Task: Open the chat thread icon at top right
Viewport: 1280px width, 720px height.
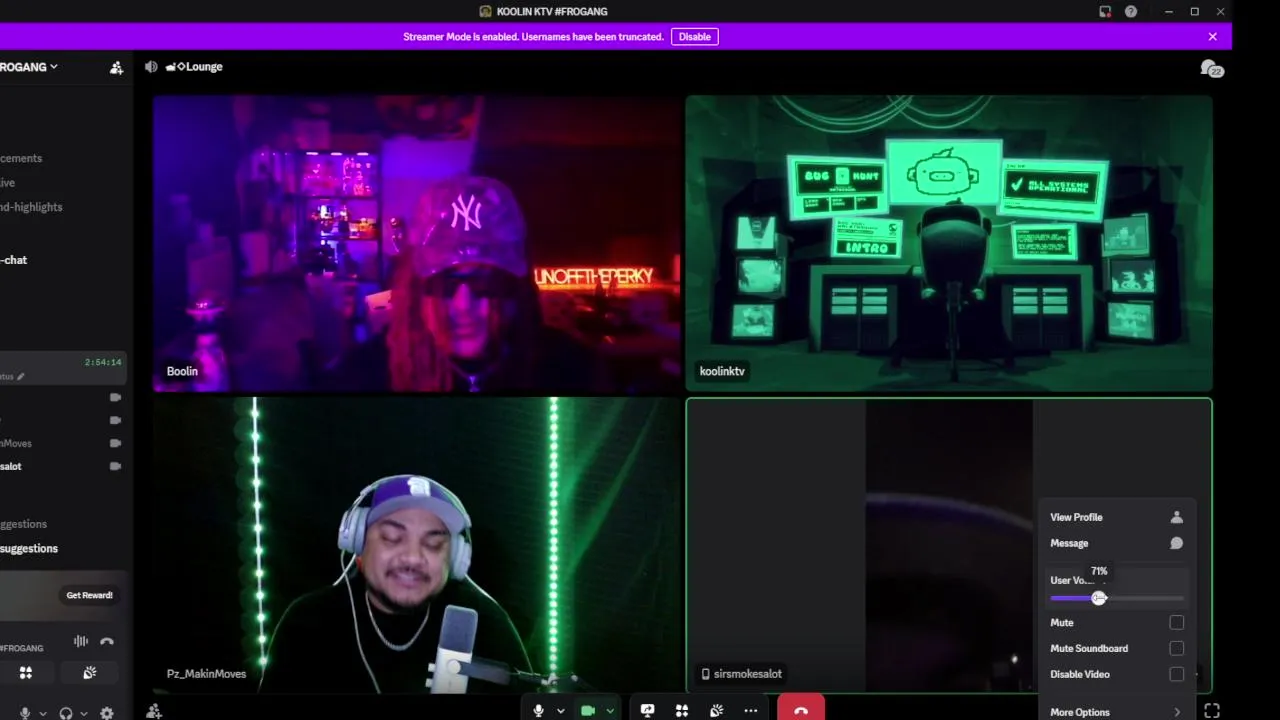Action: 1211,68
